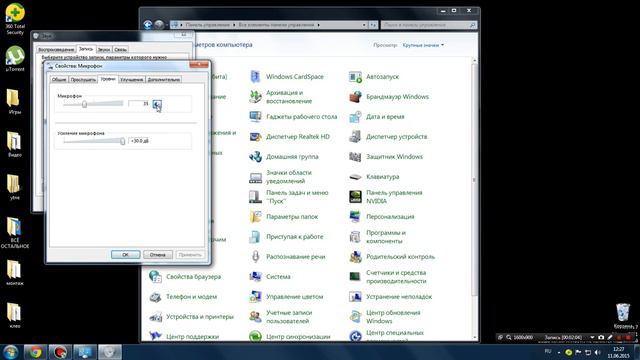The image size is (640, 360).
Task: Open Диспетчер устройств item
Action: [x=389, y=137]
